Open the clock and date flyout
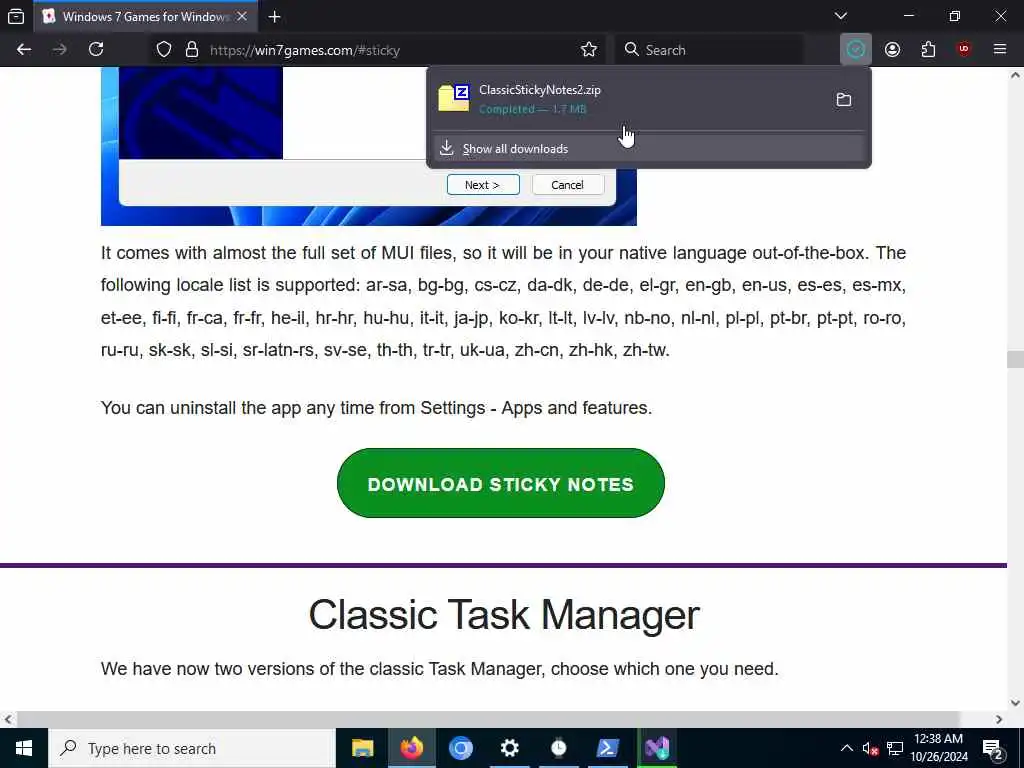The width and height of the screenshot is (1024, 768). pyautogui.click(x=938, y=748)
